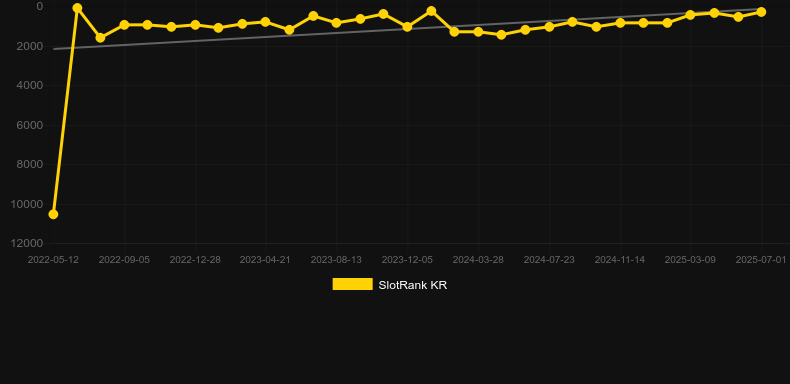Click the SlotRank KR yellow legend swatch
The height and width of the screenshot is (384, 790).
coord(352,284)
